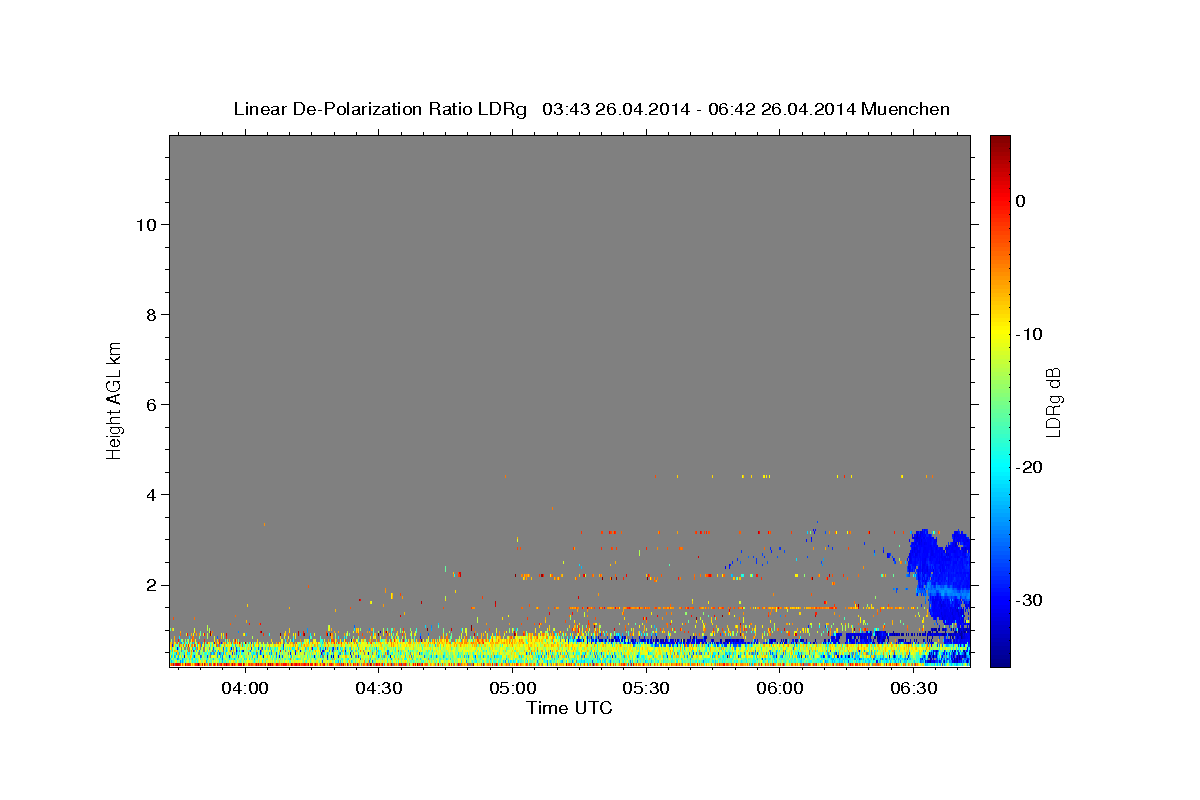Click the height tick label 8

click(x=150, y=314)
